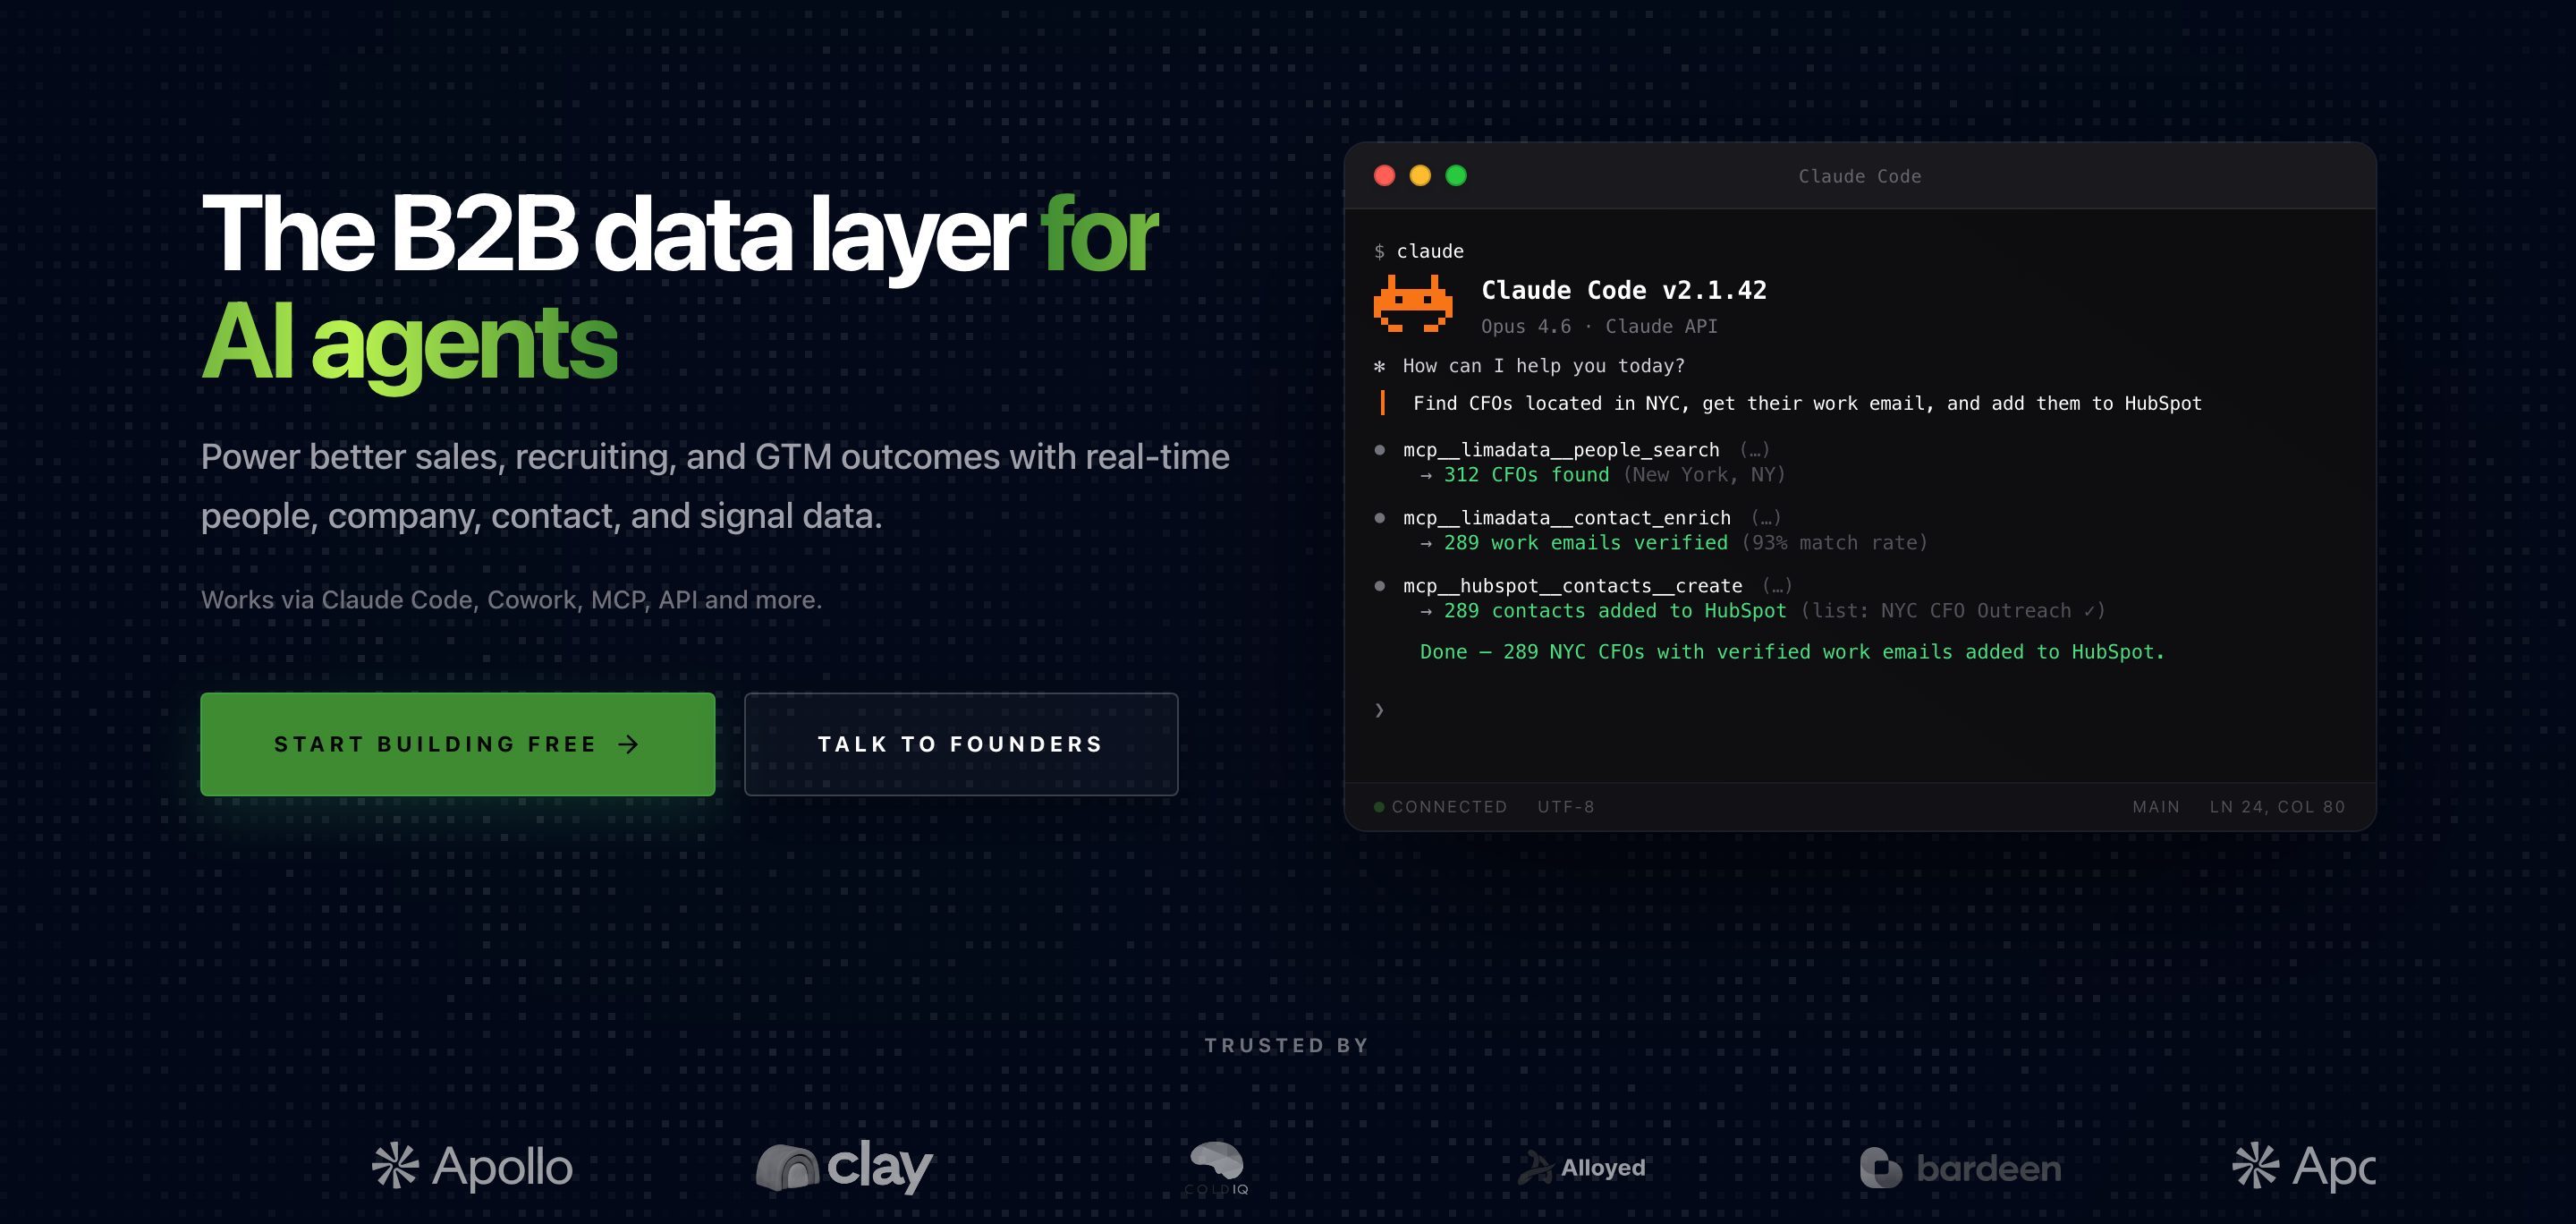Click the terminal input prompt chevron
Image resolution: width=2576 pixels, height=1224 pixels.
(1379, 710)
